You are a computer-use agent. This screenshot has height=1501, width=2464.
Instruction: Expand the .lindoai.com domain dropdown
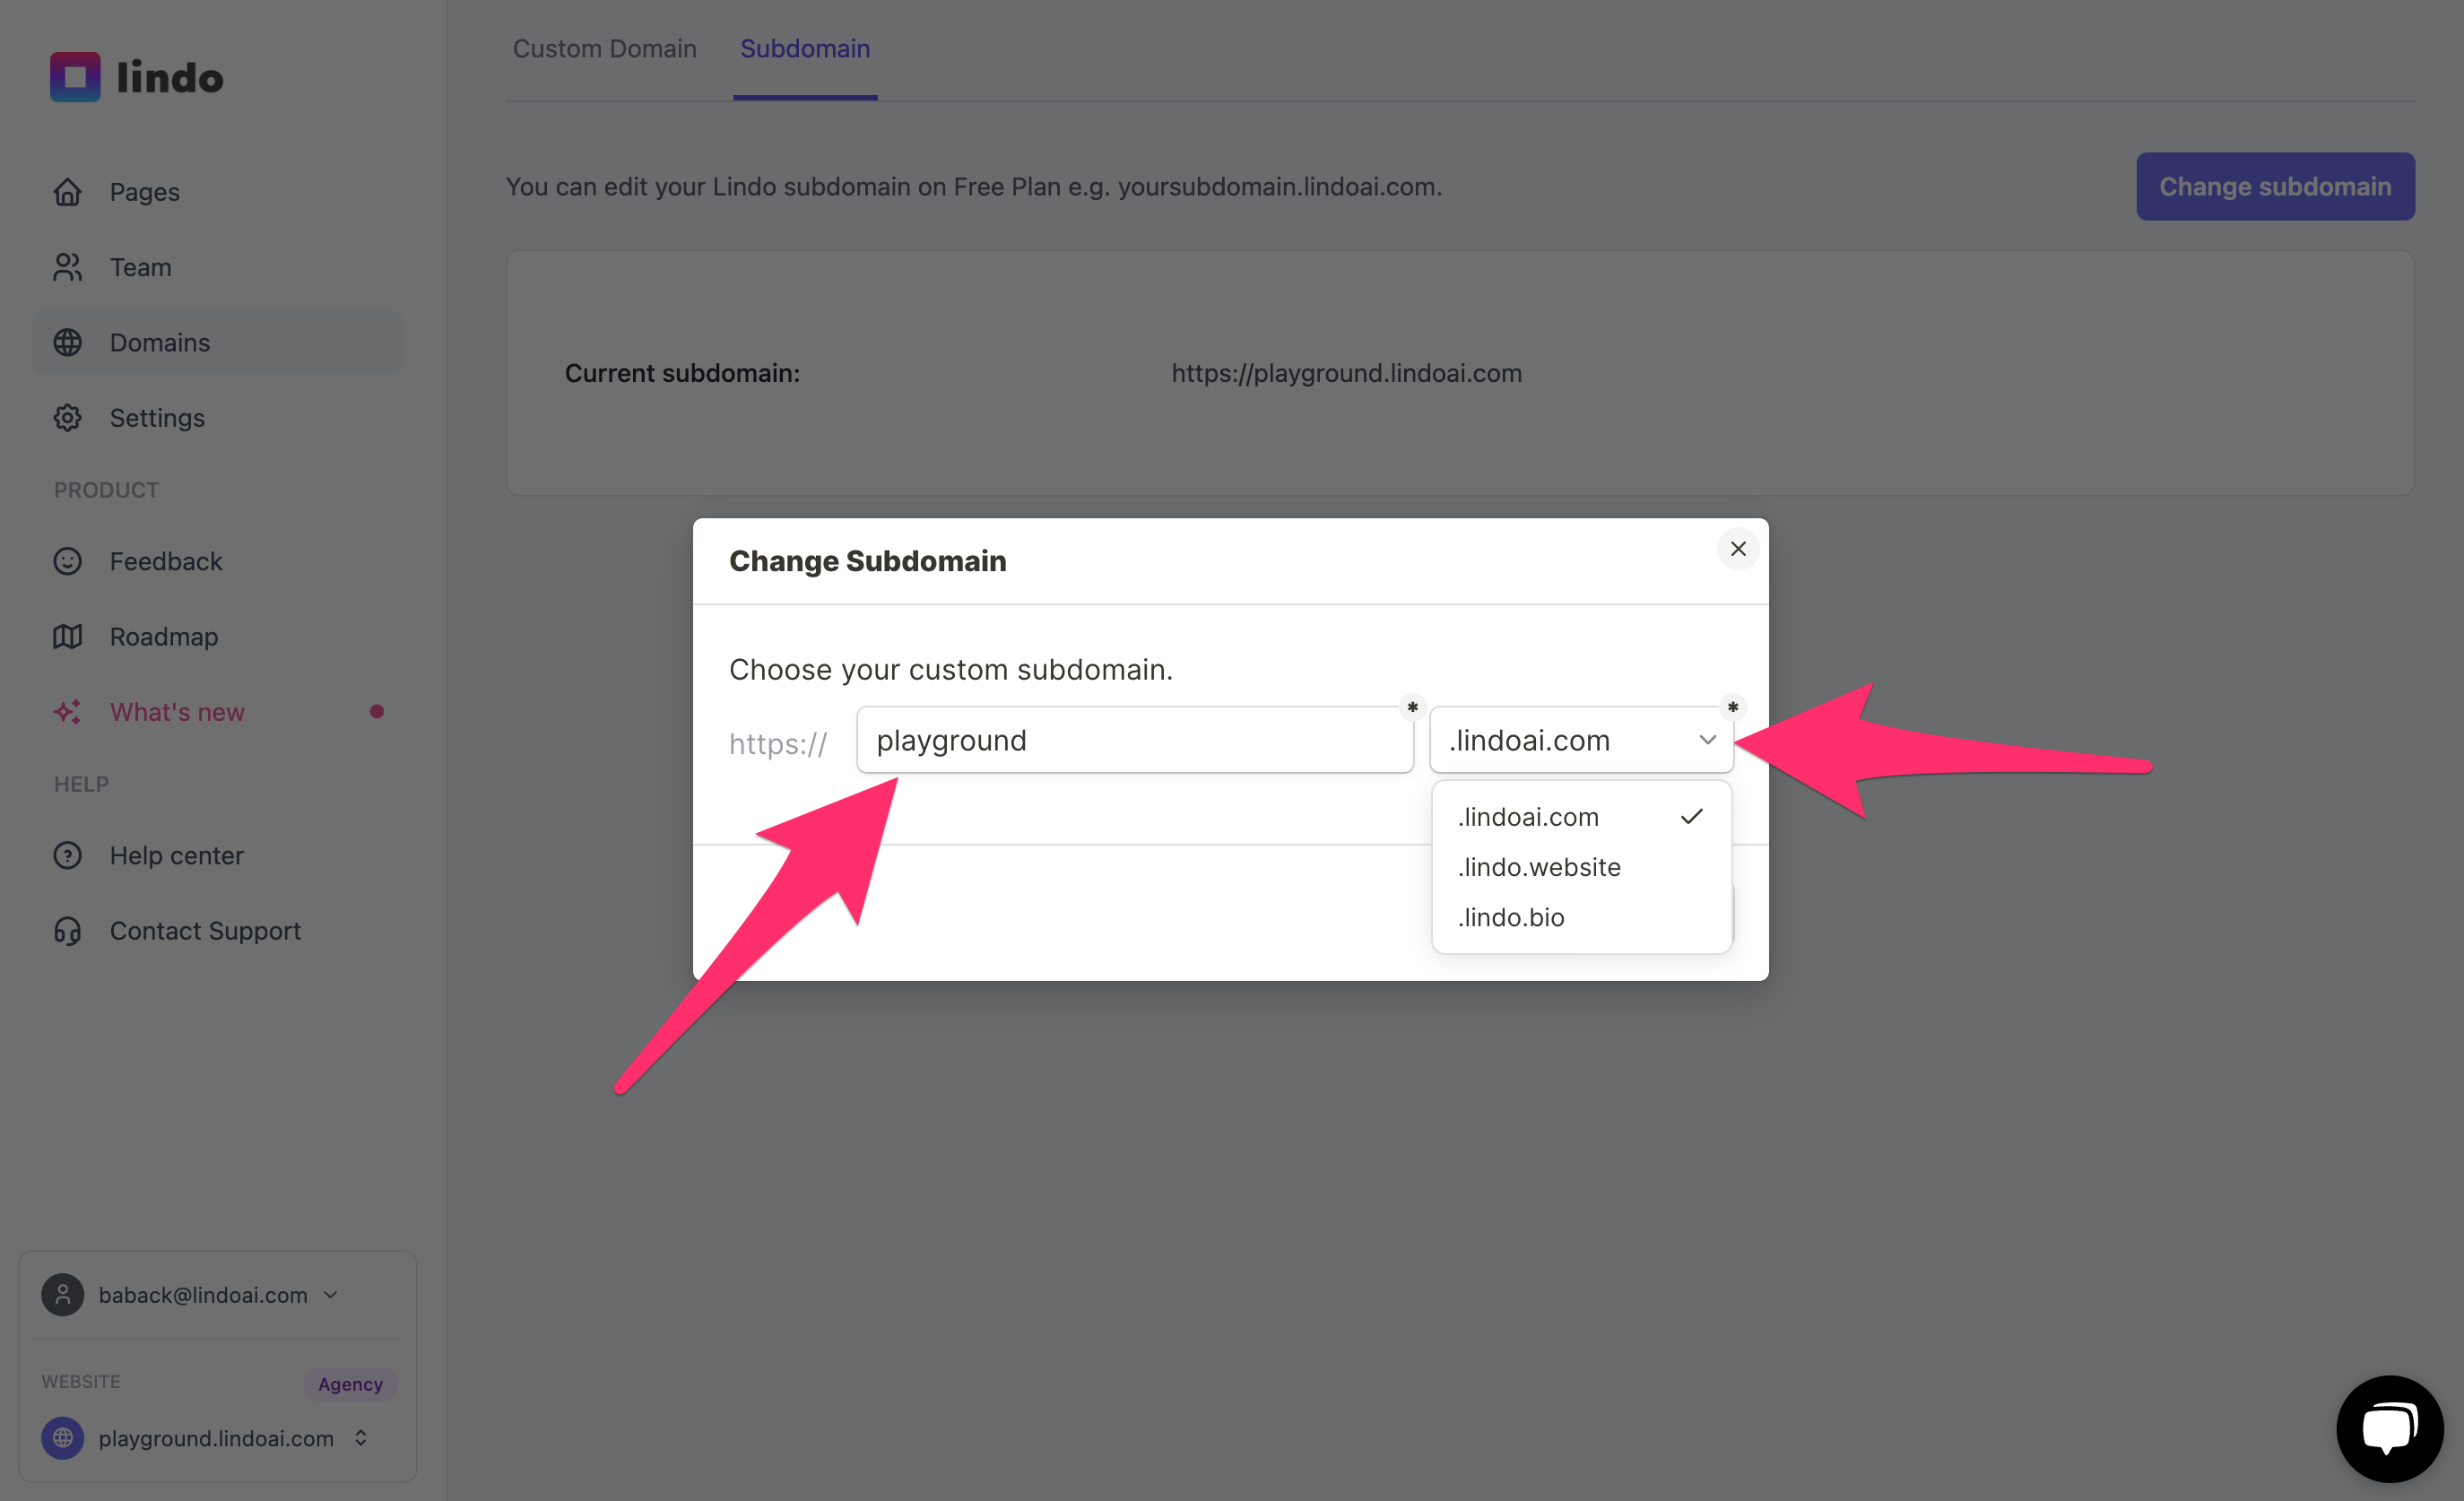coord(1581,740)
